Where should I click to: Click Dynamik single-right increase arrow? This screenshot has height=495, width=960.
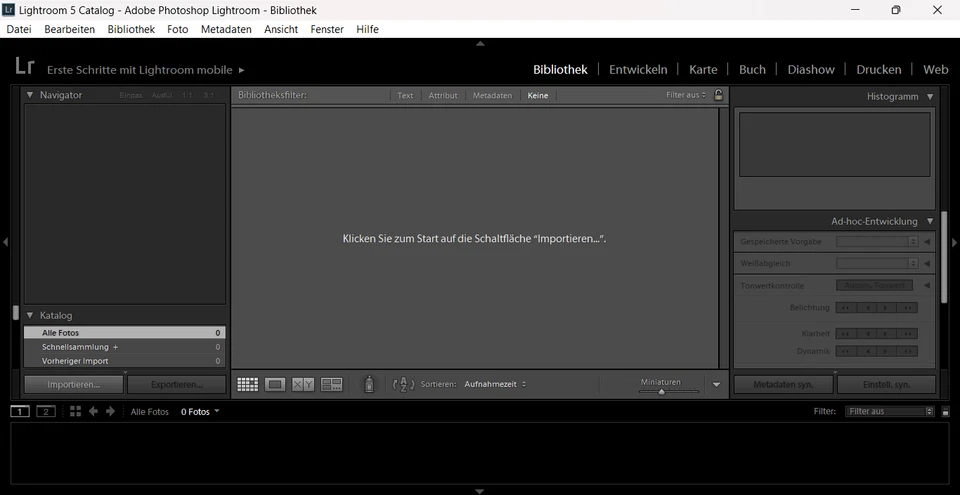click(887, 352)
